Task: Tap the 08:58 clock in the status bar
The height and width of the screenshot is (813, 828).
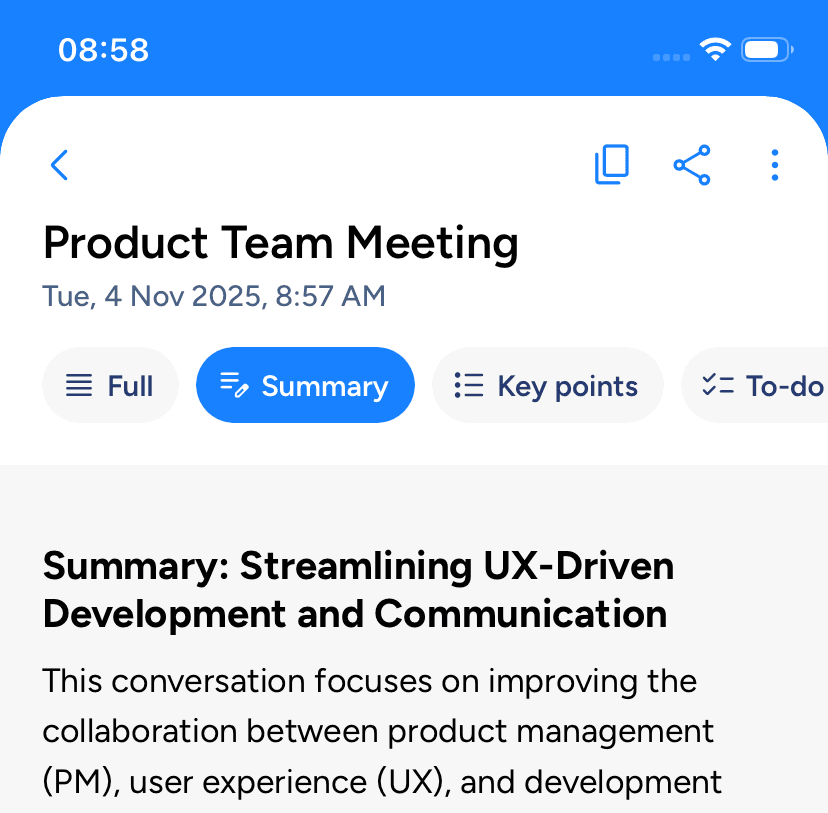Action: point(103,50)
